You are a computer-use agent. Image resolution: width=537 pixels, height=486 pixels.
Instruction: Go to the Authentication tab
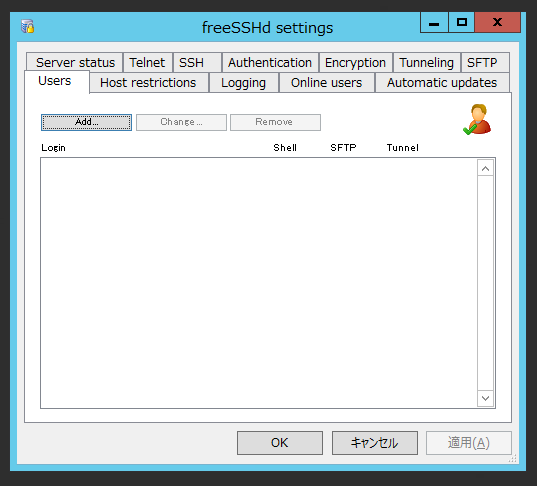(x=270, y=63)
